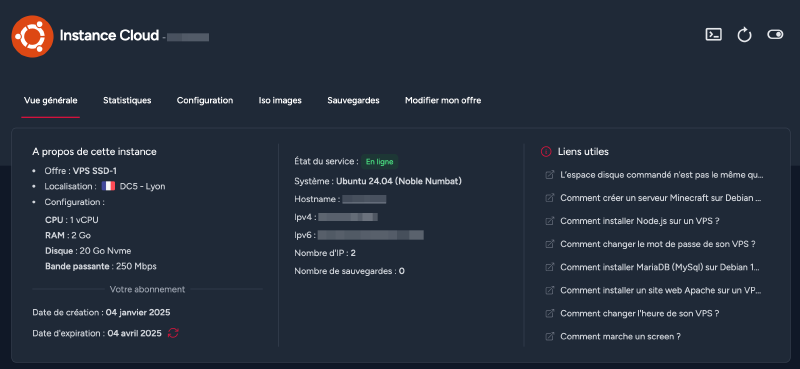Click the "Nombre d'IP : 2" line
800x369 pixels.
325,253
